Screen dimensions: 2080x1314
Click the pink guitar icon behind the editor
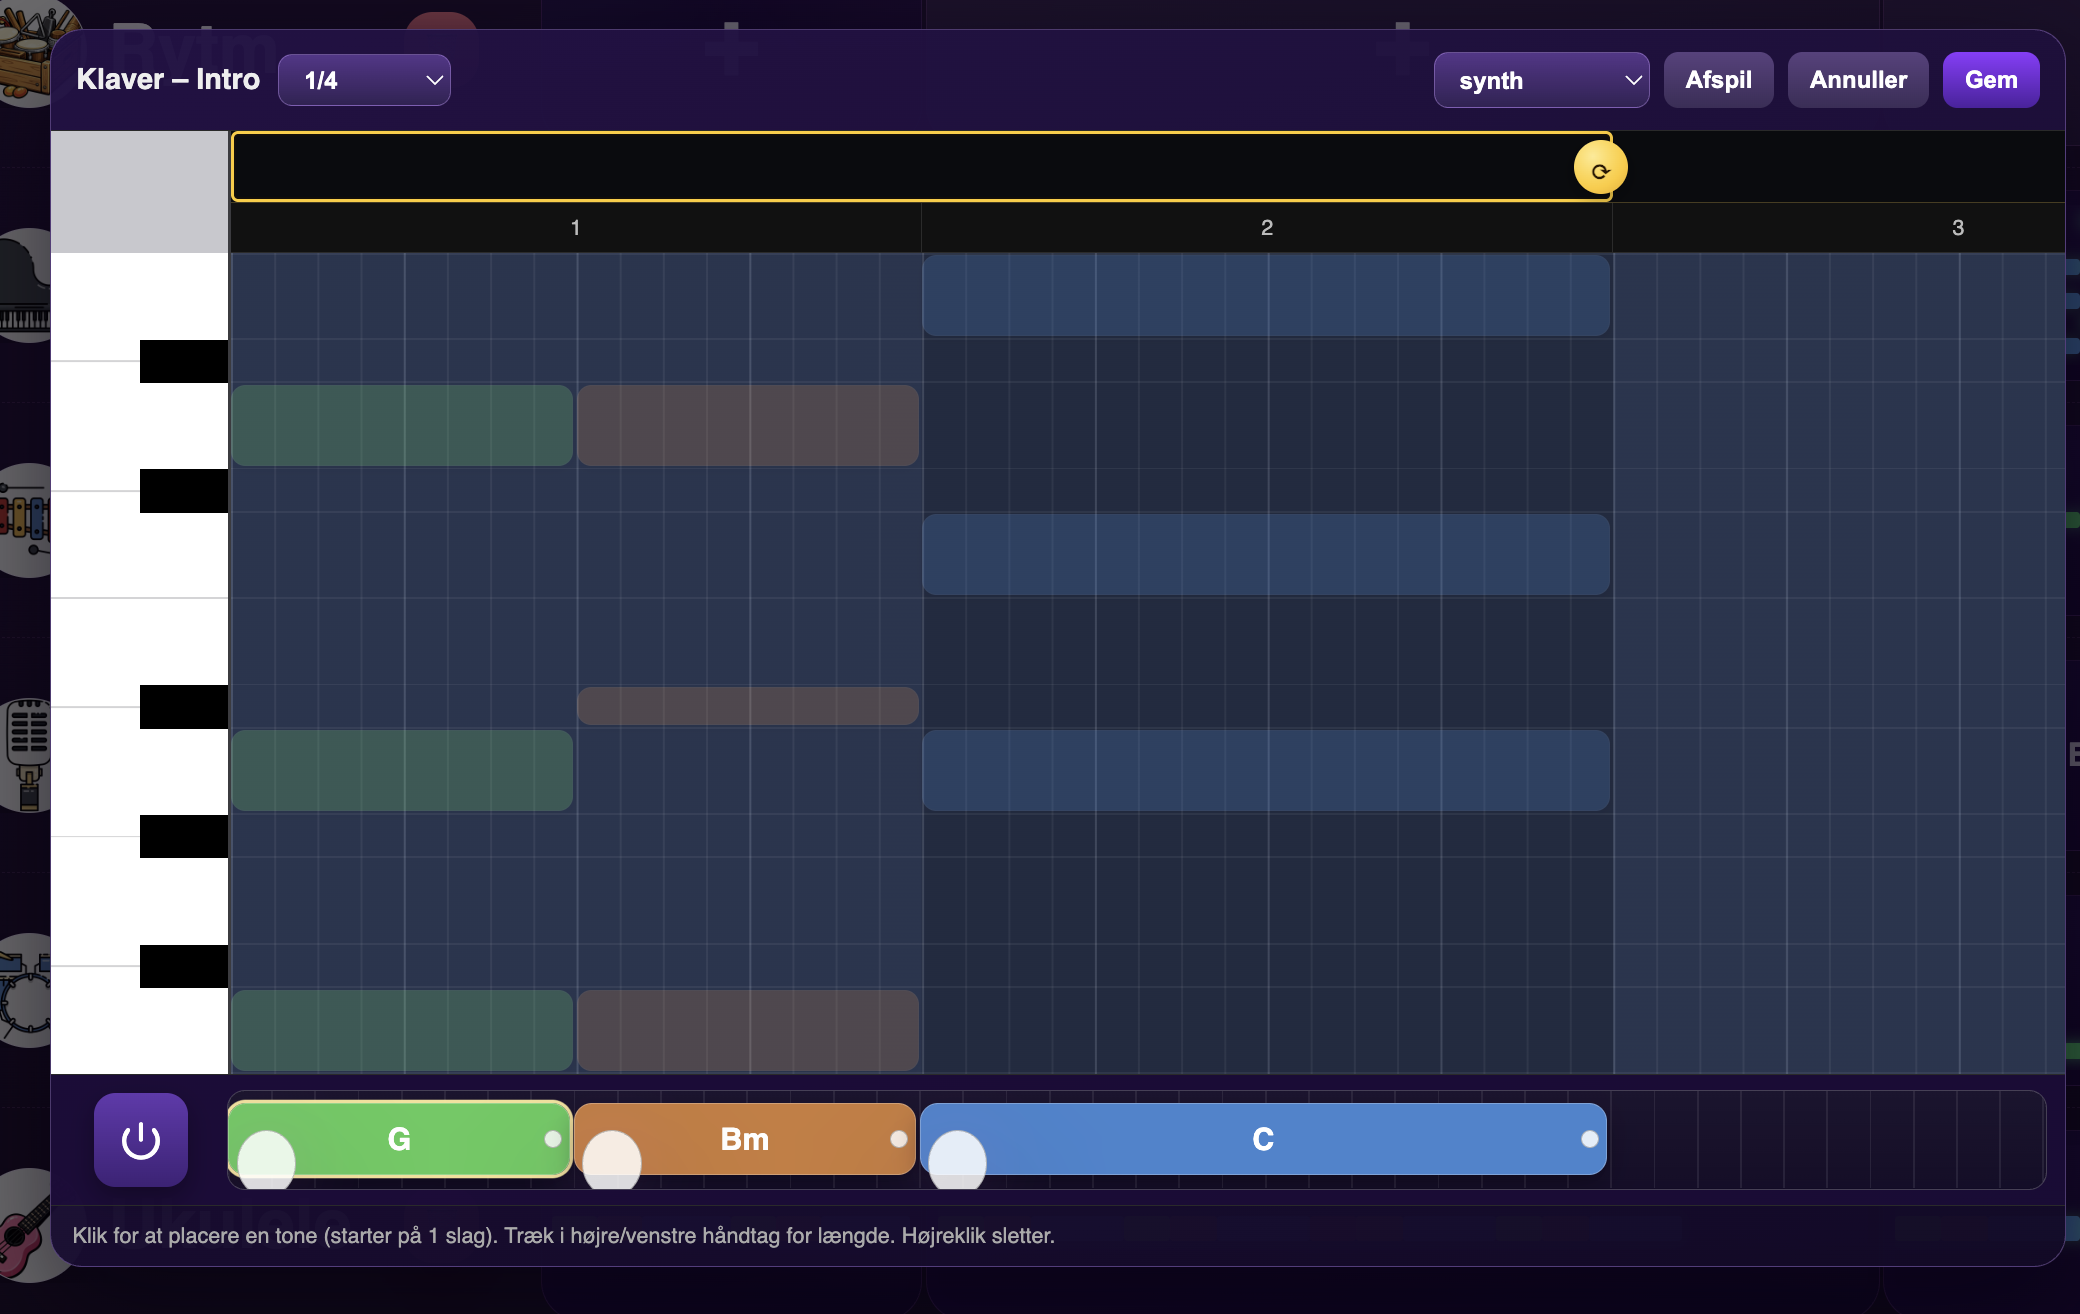coord(26,1225)
